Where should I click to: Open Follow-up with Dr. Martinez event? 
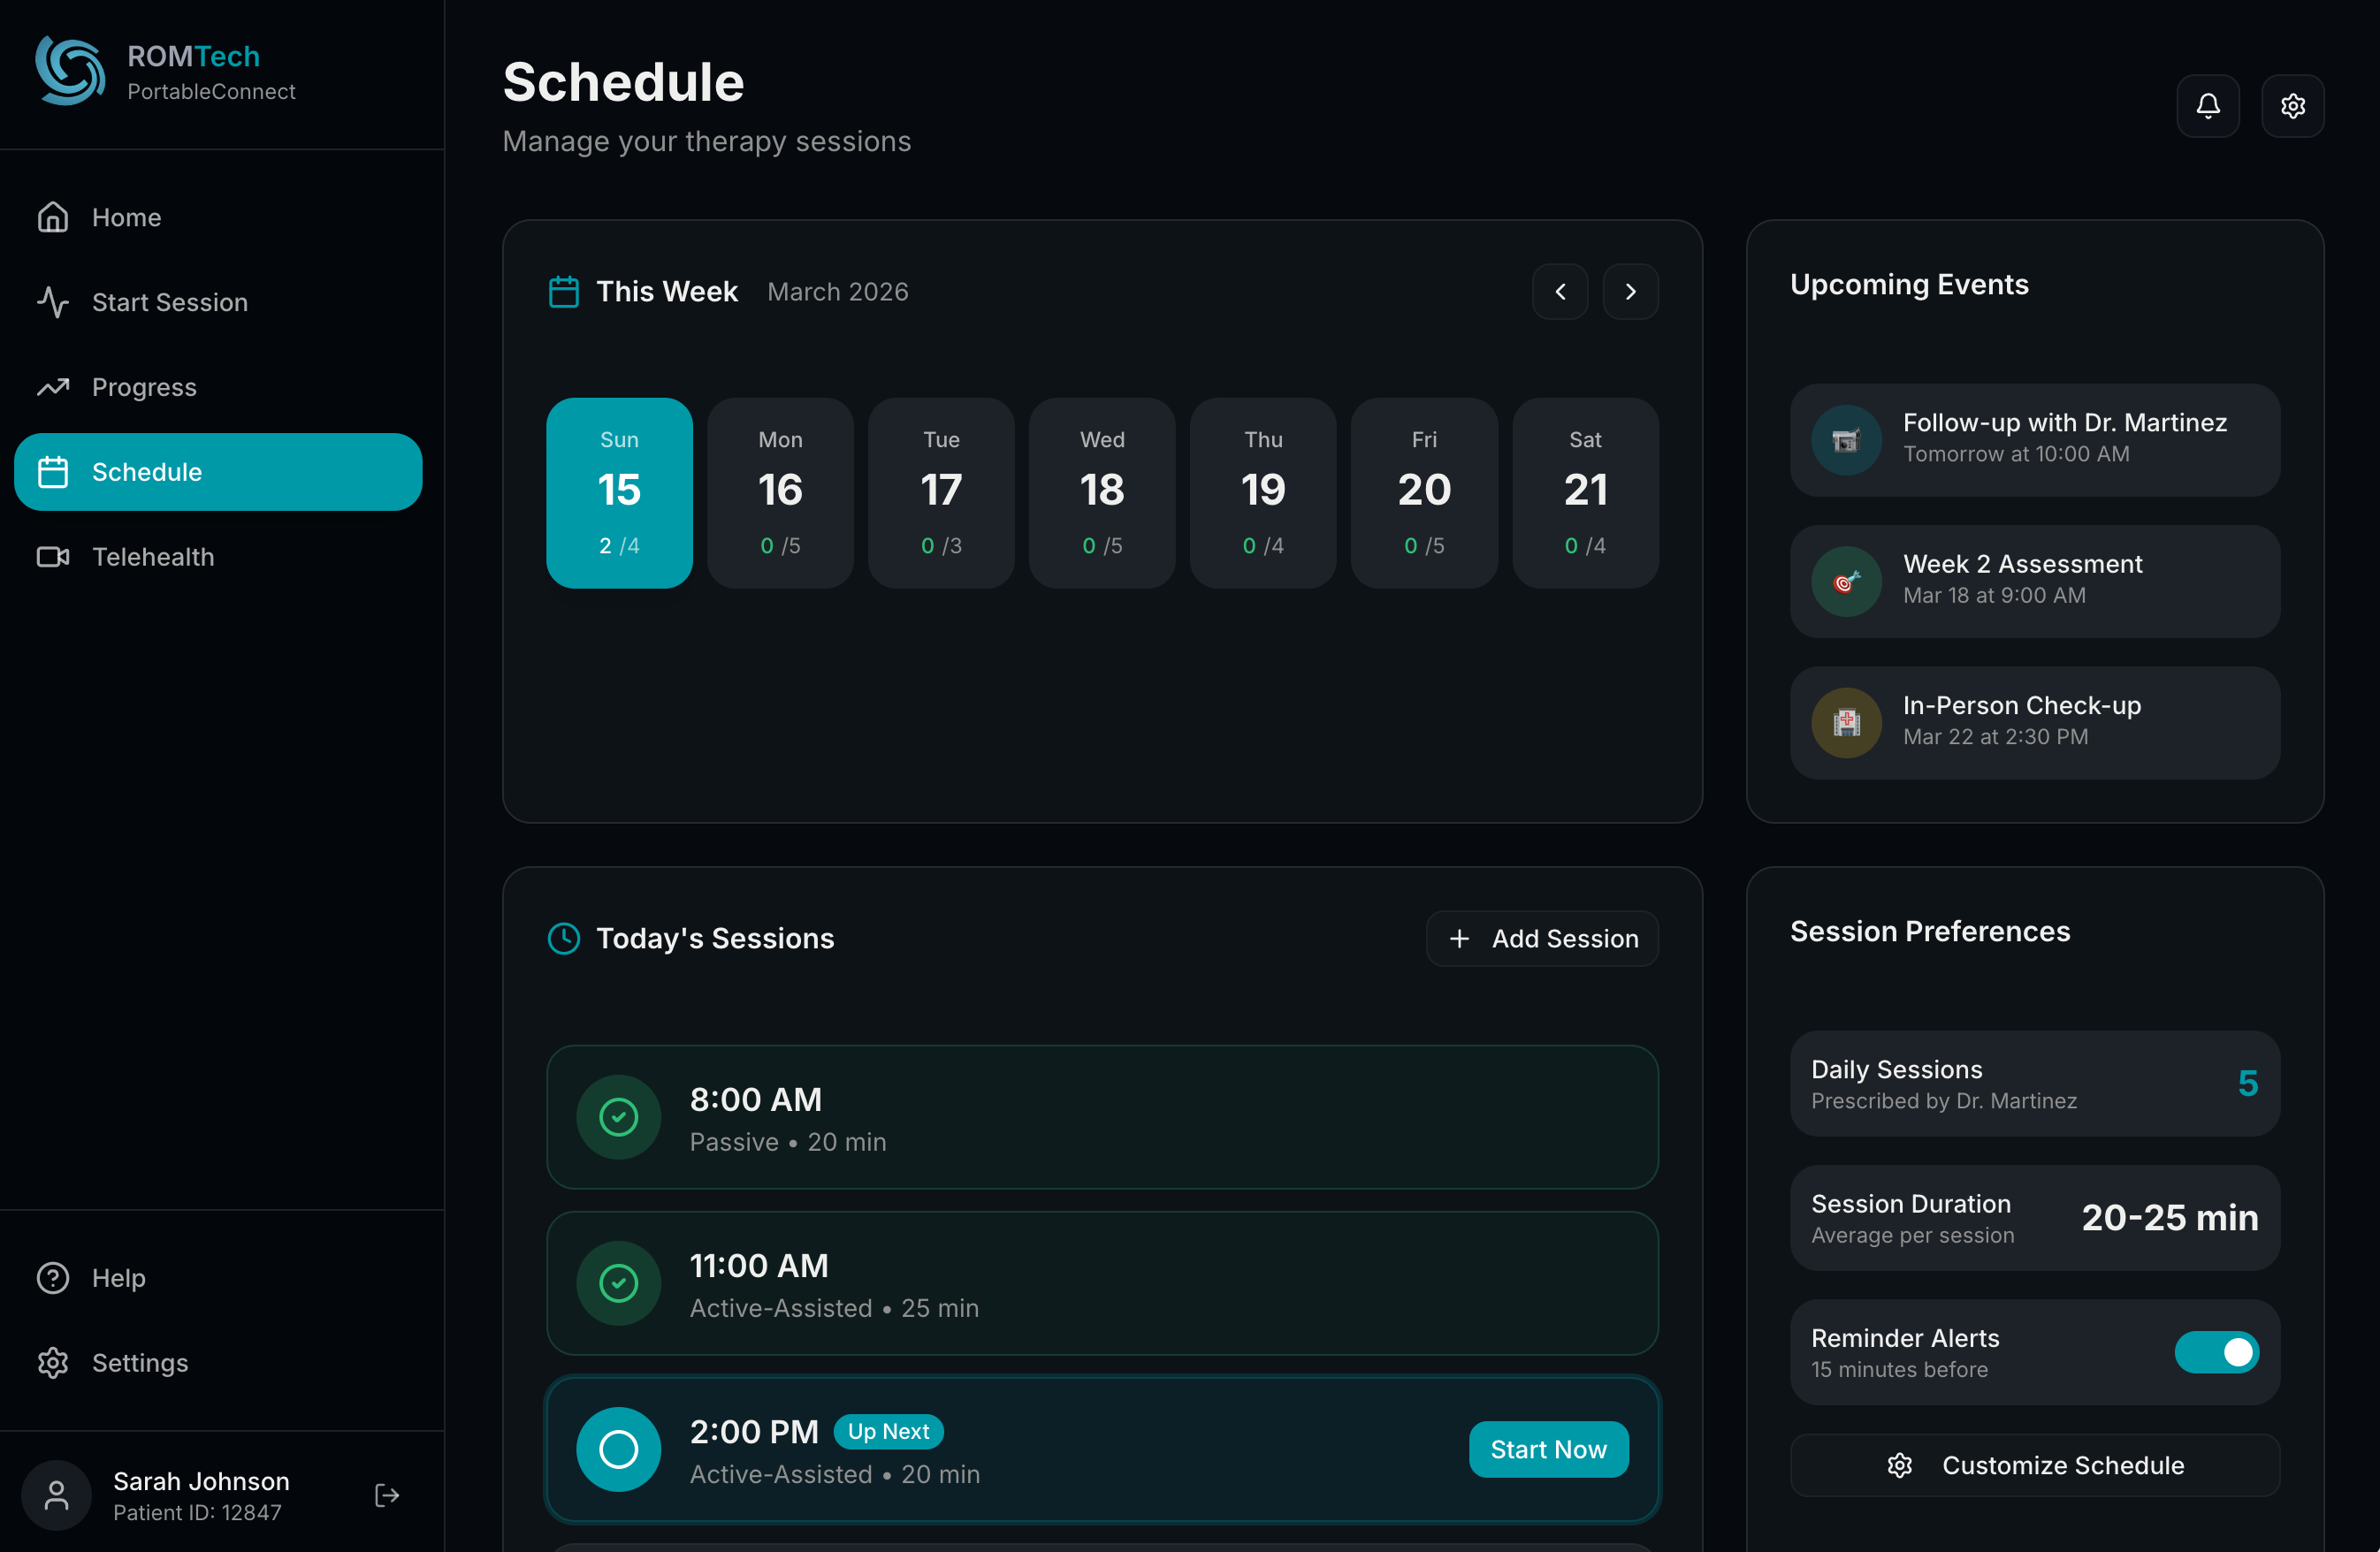pos(2035,440)
